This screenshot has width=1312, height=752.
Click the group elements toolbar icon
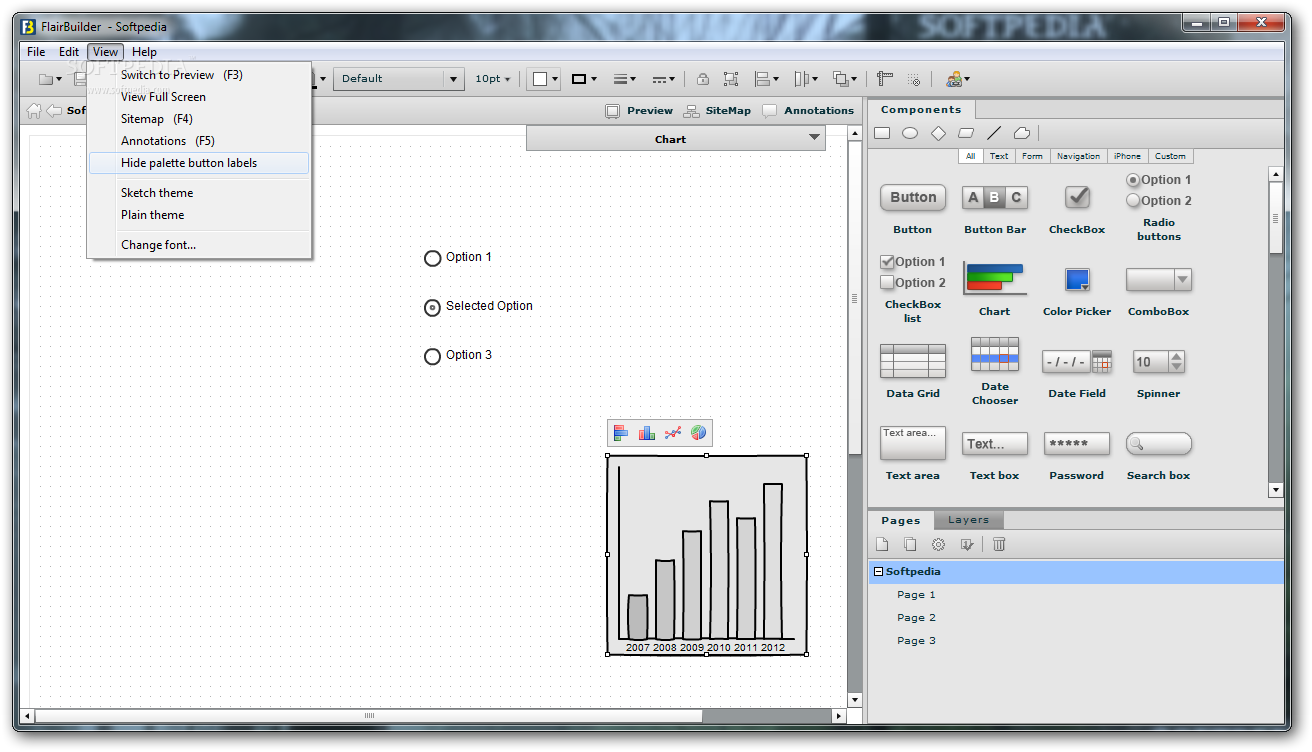point(731,79)
